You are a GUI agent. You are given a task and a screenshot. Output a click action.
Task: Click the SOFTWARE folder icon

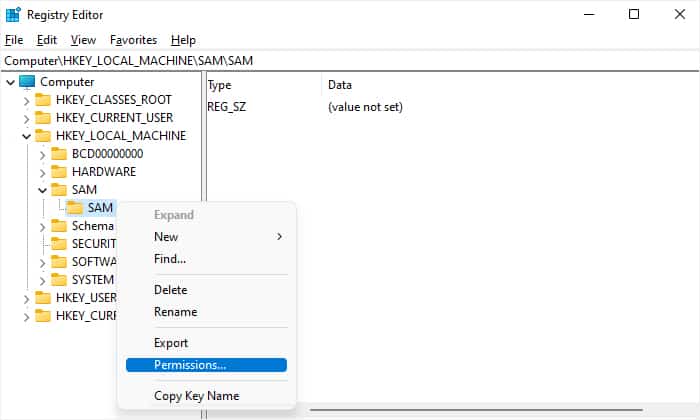tap(59, 262)
